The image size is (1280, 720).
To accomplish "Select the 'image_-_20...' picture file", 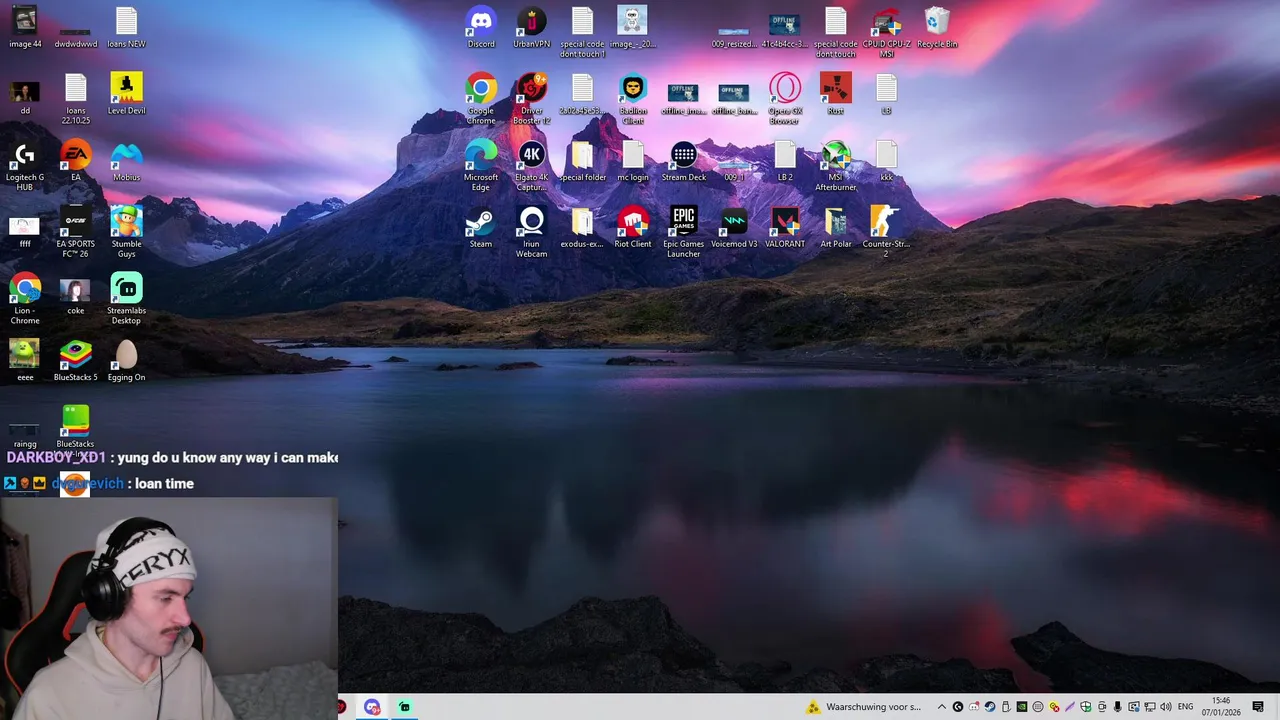I will click(x=633, y=27).
